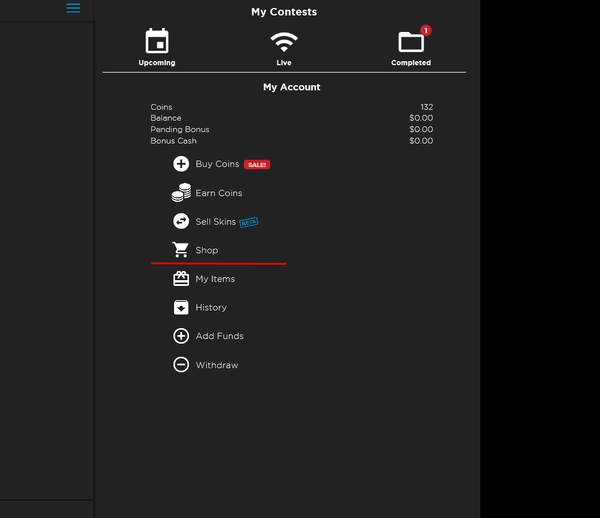Open the hamburger menu icon
The height and width of the screenshot is (518, 600).
tap(73, 8)
